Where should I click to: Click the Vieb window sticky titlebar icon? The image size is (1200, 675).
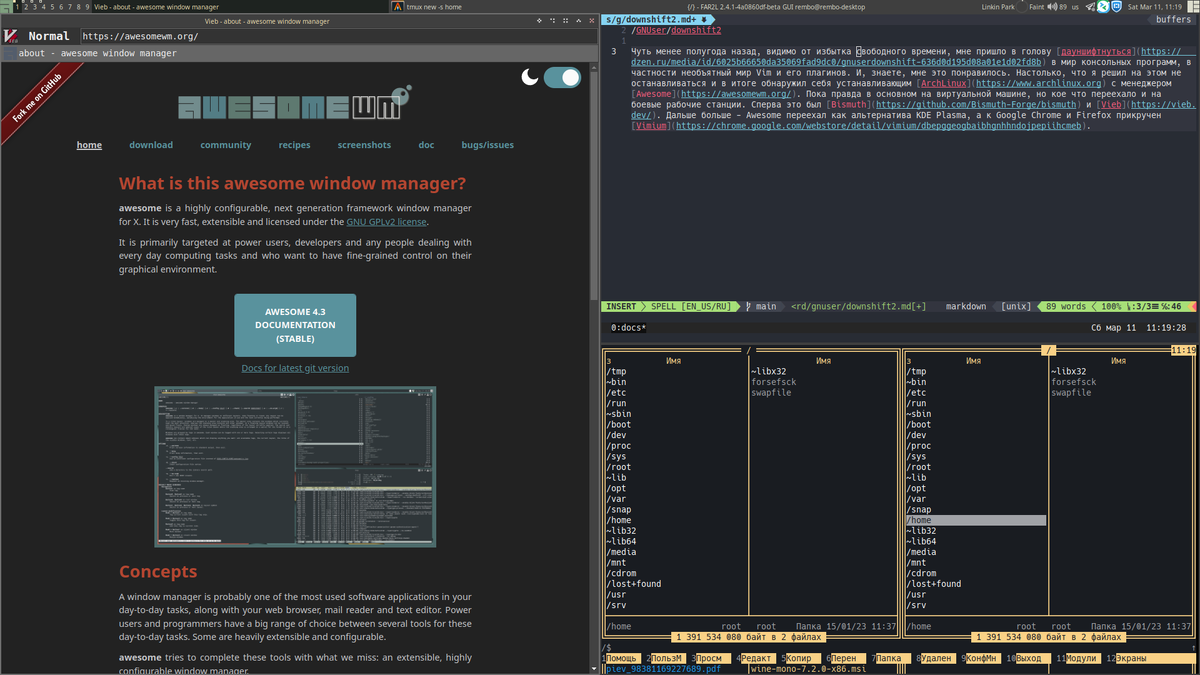click(x=566, y=19)
